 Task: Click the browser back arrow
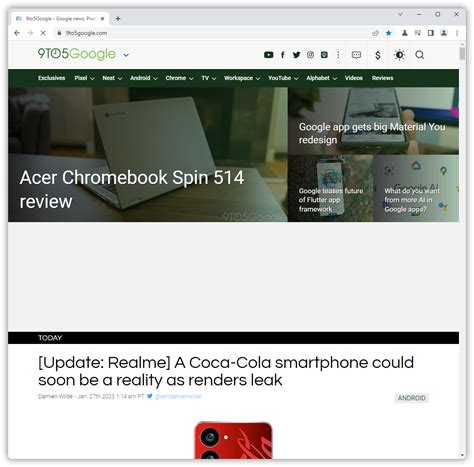[17, 33]
